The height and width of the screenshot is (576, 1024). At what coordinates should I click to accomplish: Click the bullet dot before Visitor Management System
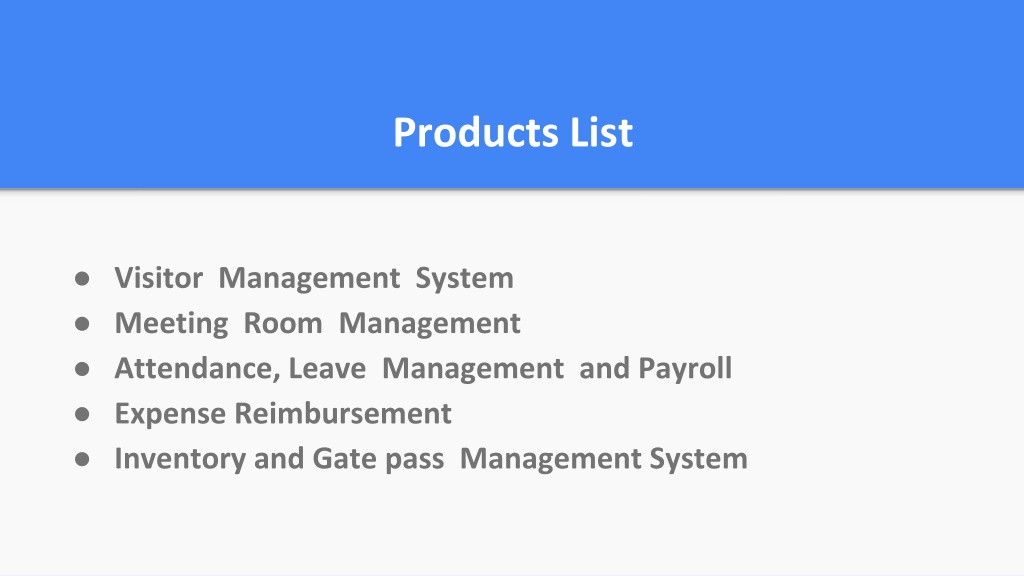[82, 279]
